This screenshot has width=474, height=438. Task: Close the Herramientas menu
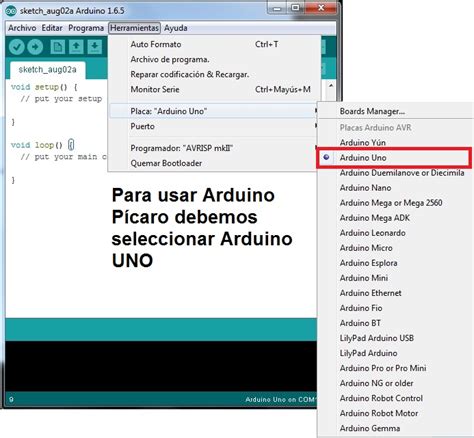pyautogui.click(x=134, y=28)
